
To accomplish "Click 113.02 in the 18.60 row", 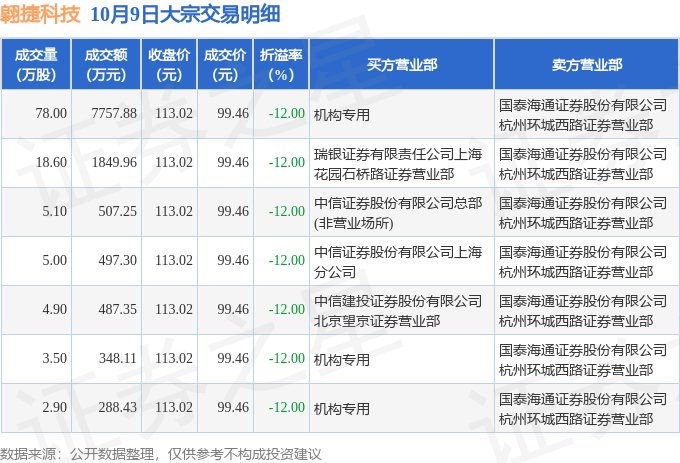I will click(174, 163).
